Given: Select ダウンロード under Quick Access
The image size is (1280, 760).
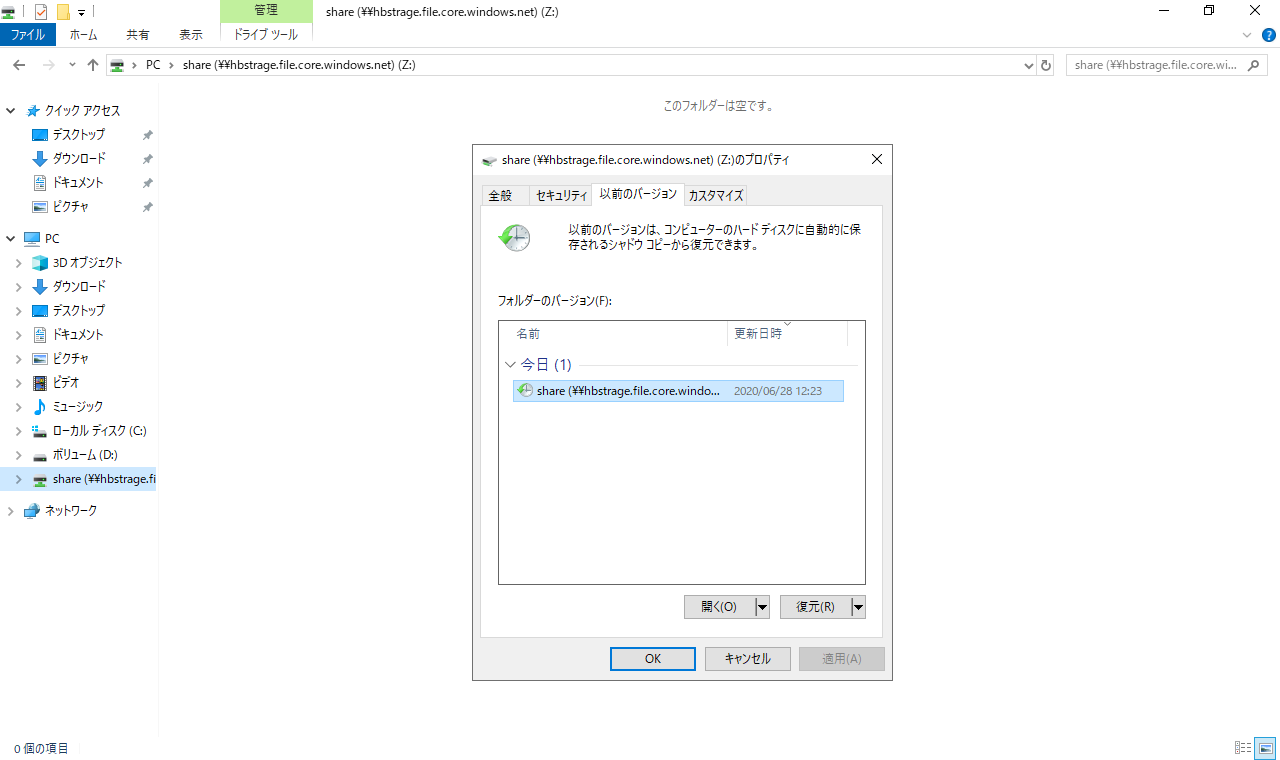Looking at the screenshot, I should [x=79, y=159].
